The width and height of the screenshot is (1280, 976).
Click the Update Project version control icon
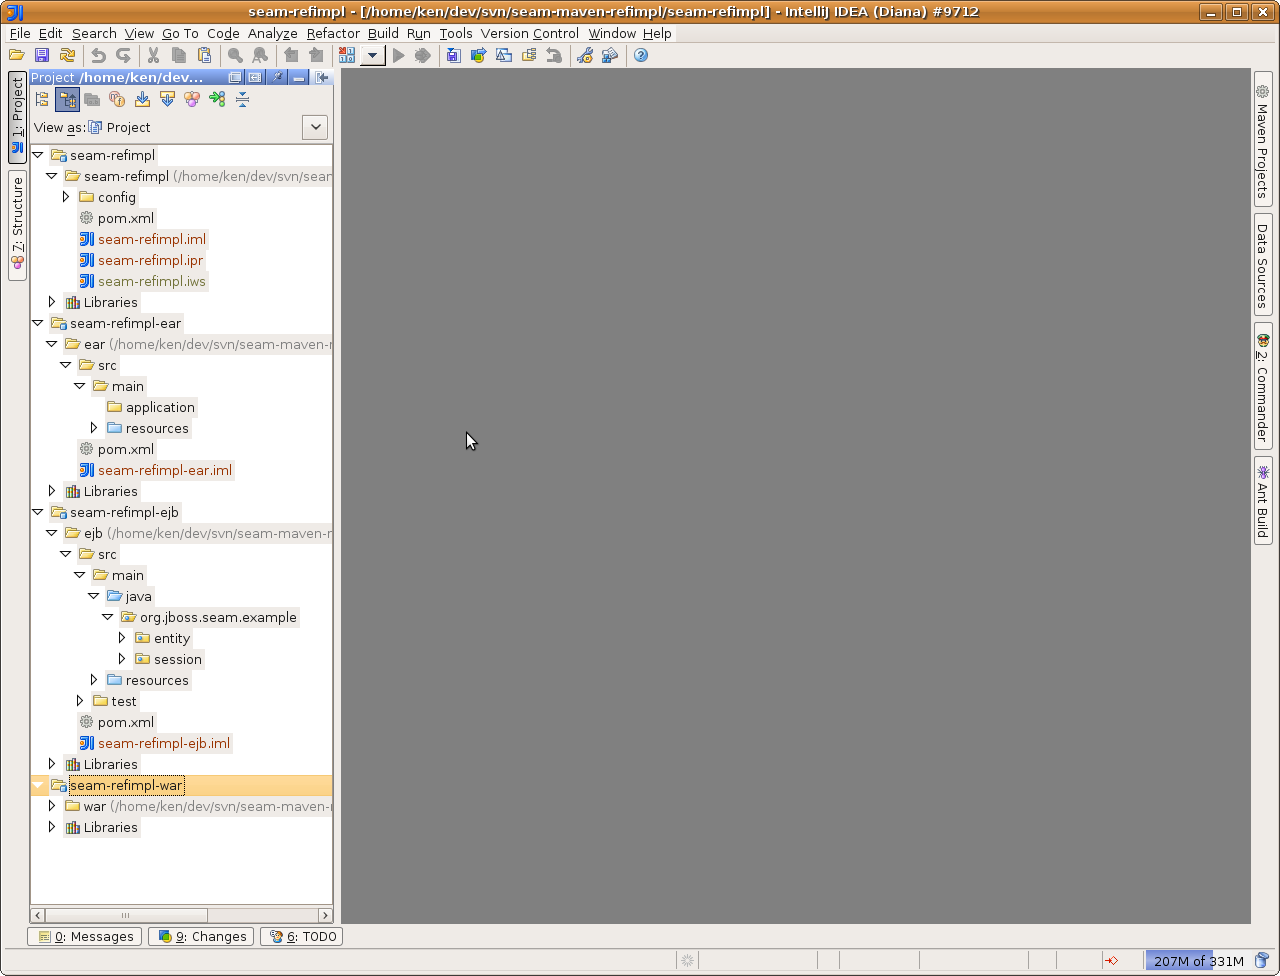pos(454,56)
